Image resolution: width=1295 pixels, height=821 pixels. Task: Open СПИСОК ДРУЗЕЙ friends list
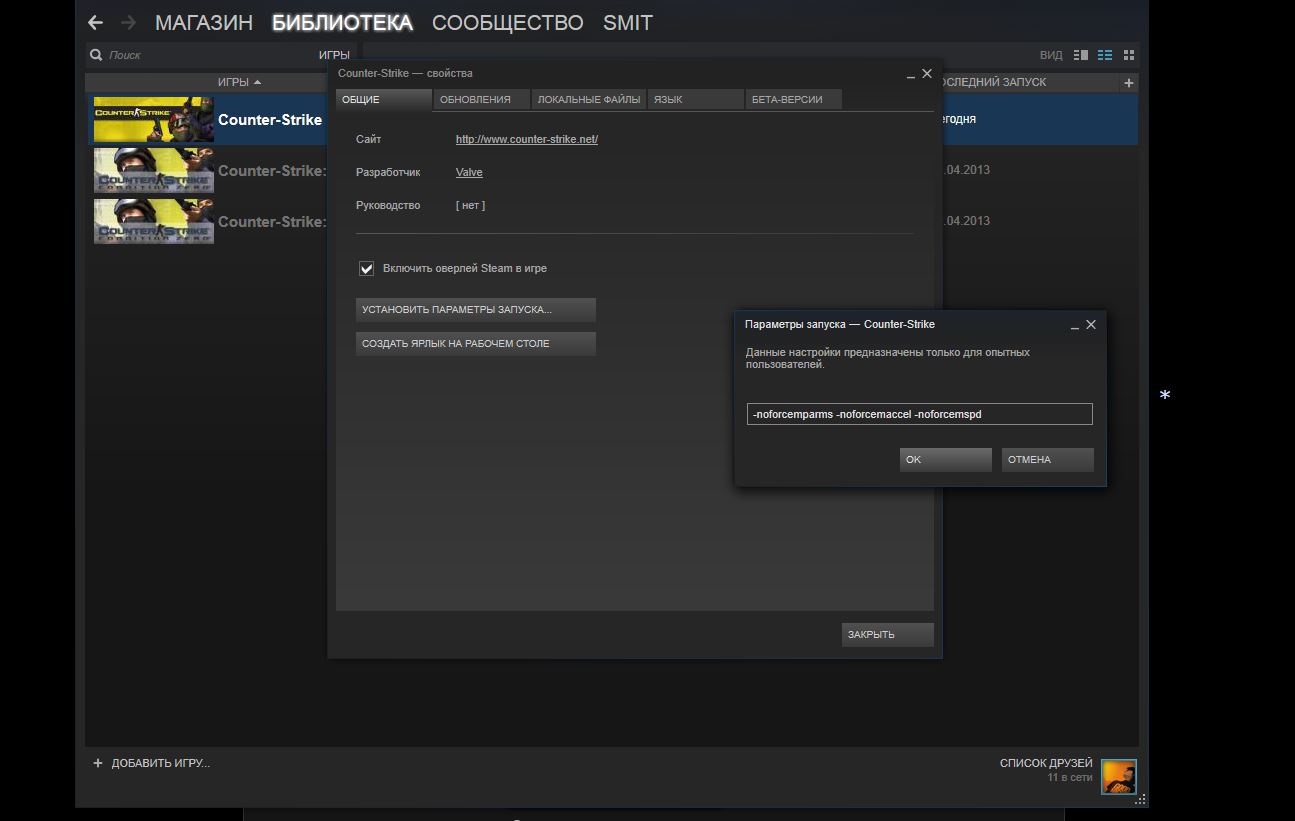coord(1046,763)
